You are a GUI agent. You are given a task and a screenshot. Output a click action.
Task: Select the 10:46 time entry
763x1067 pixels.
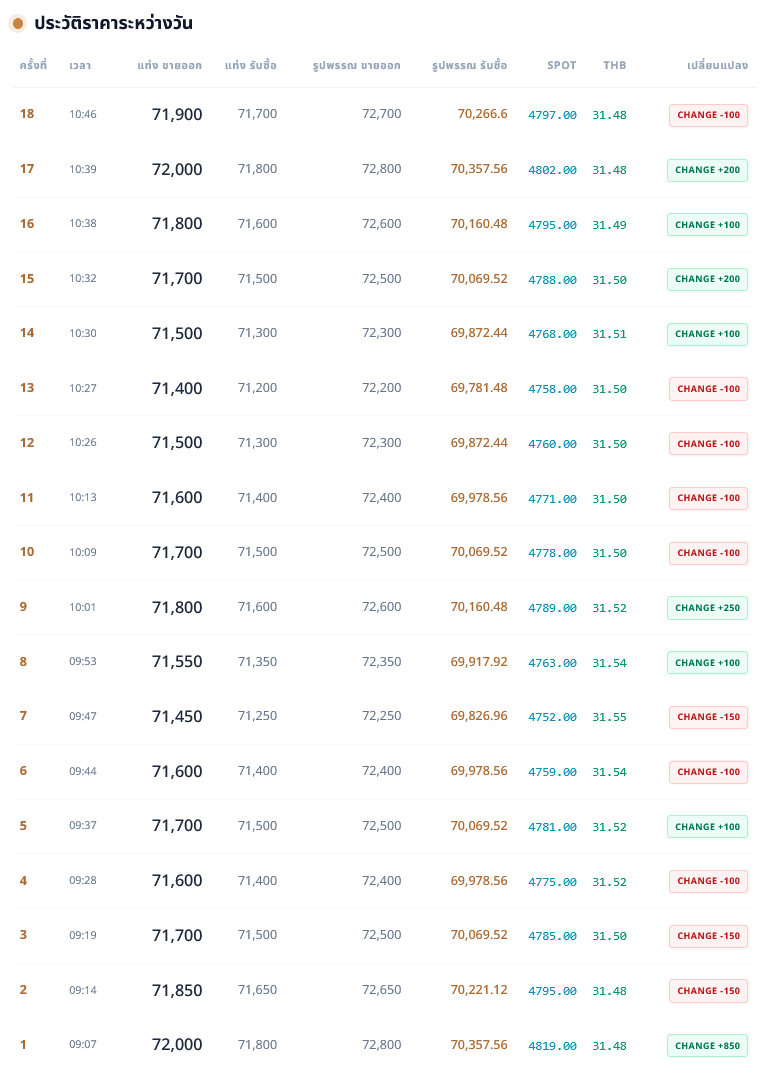83,115
